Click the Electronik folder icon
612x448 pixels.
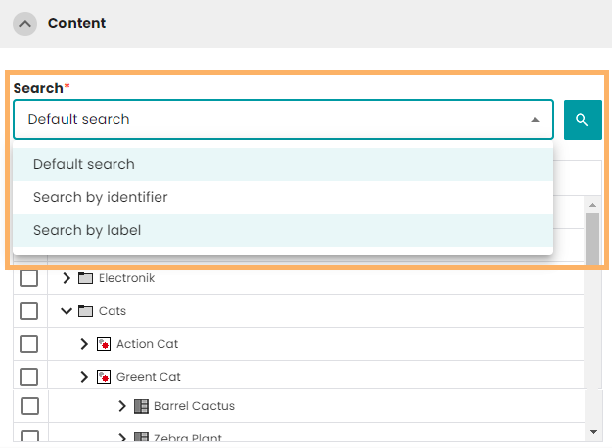pyautogui.click(x=85, y=278)
